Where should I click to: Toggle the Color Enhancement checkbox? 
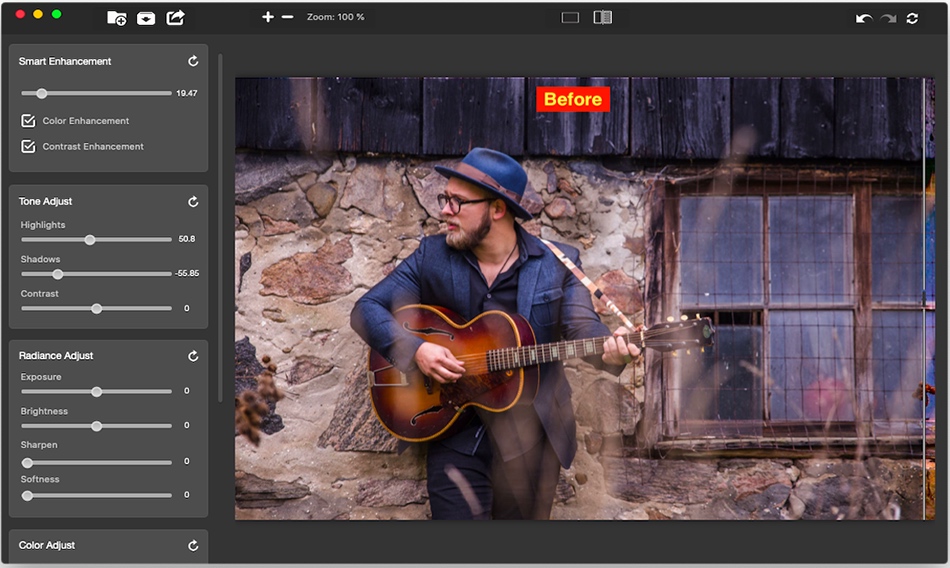point(28,121)
